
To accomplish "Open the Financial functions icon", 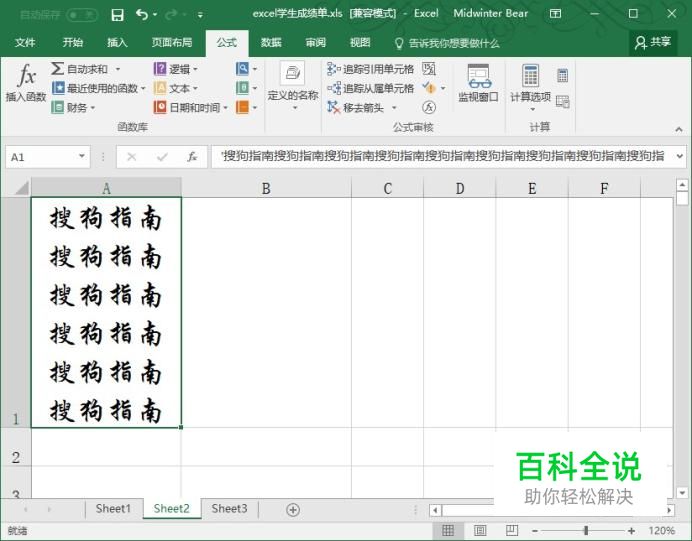I will coord(57,107).
